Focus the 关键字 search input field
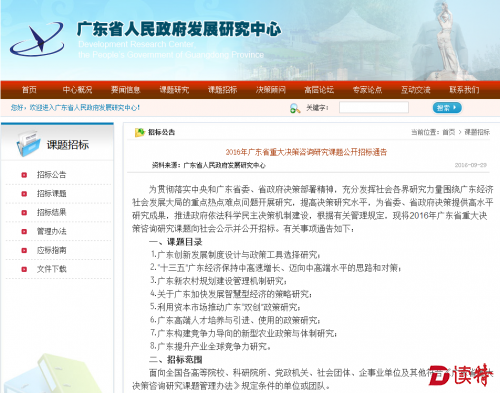This screenshot has width=500, height=393. click(374, 108)
